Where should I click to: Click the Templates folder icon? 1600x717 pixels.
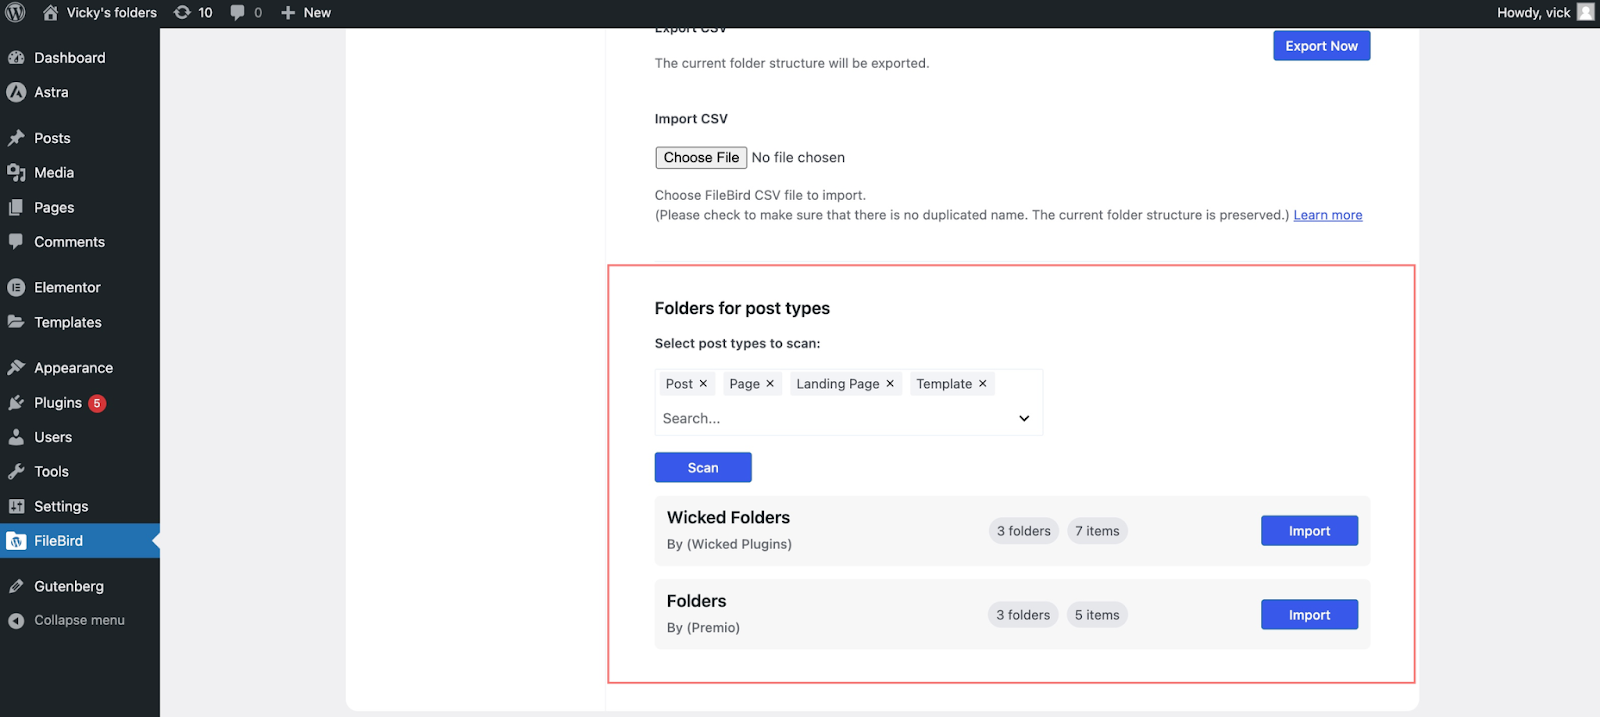(16, 322)
